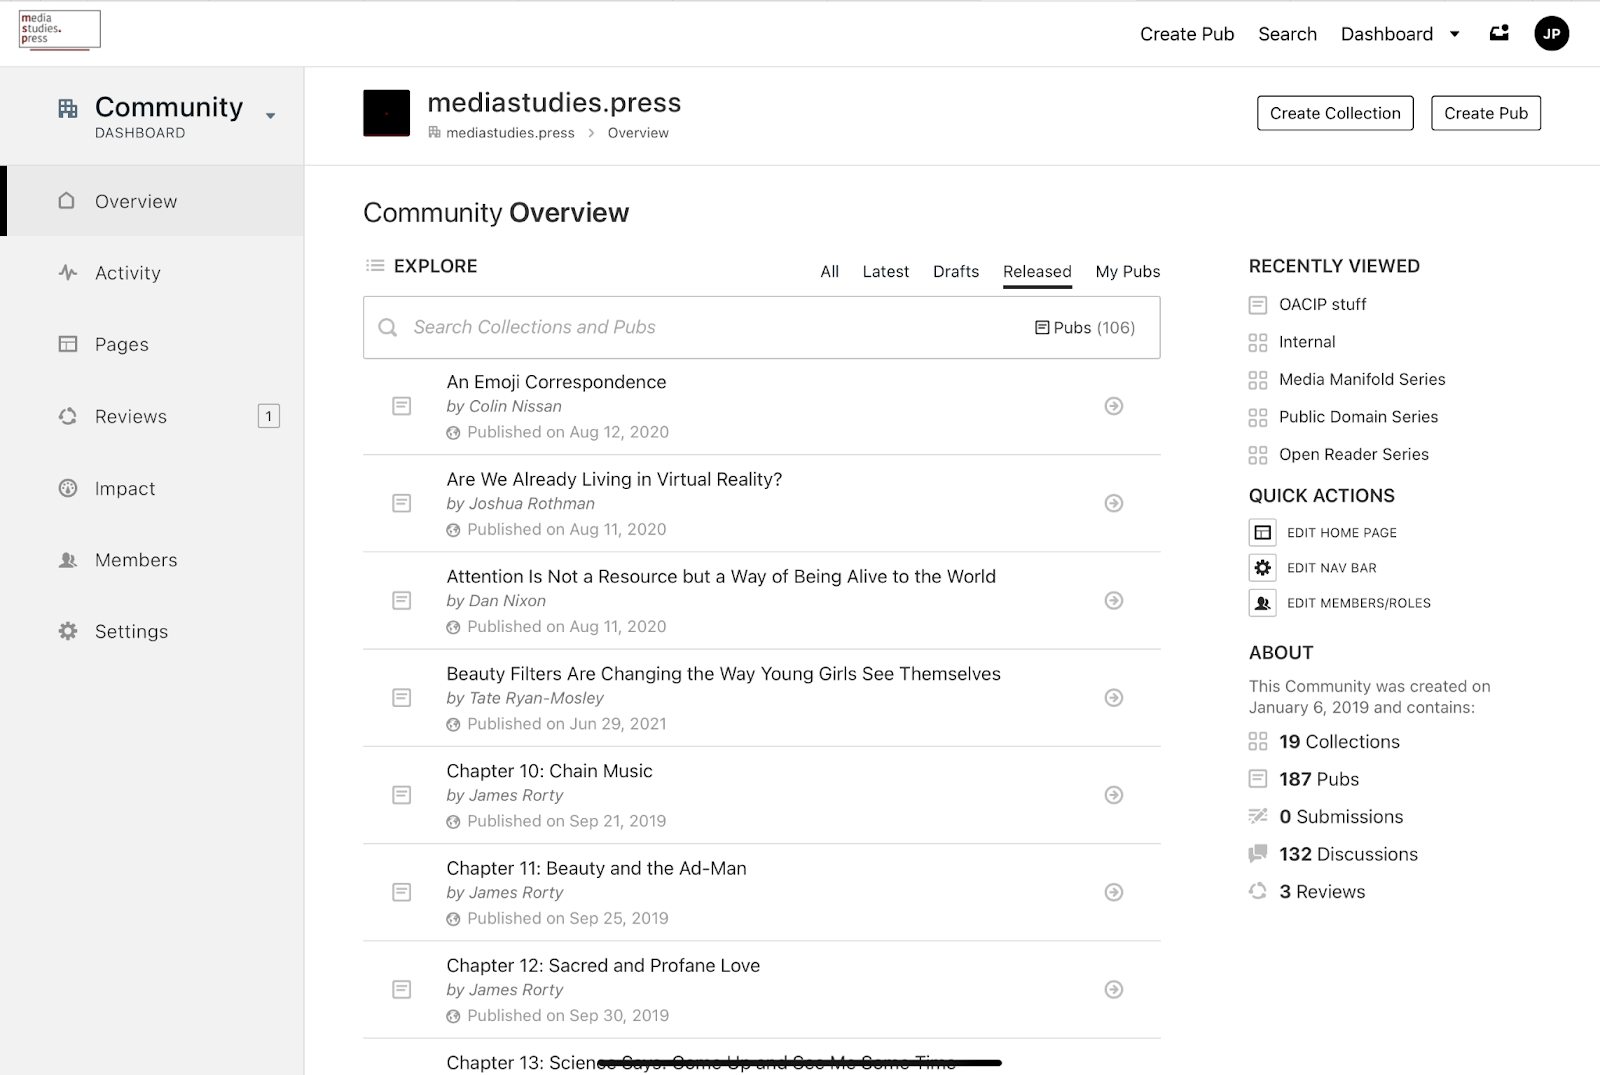This screenshot has height=1075, width=1600.
Task: Click the pub icon beside An Emoji Correspondence
Action: coord(402,406)
